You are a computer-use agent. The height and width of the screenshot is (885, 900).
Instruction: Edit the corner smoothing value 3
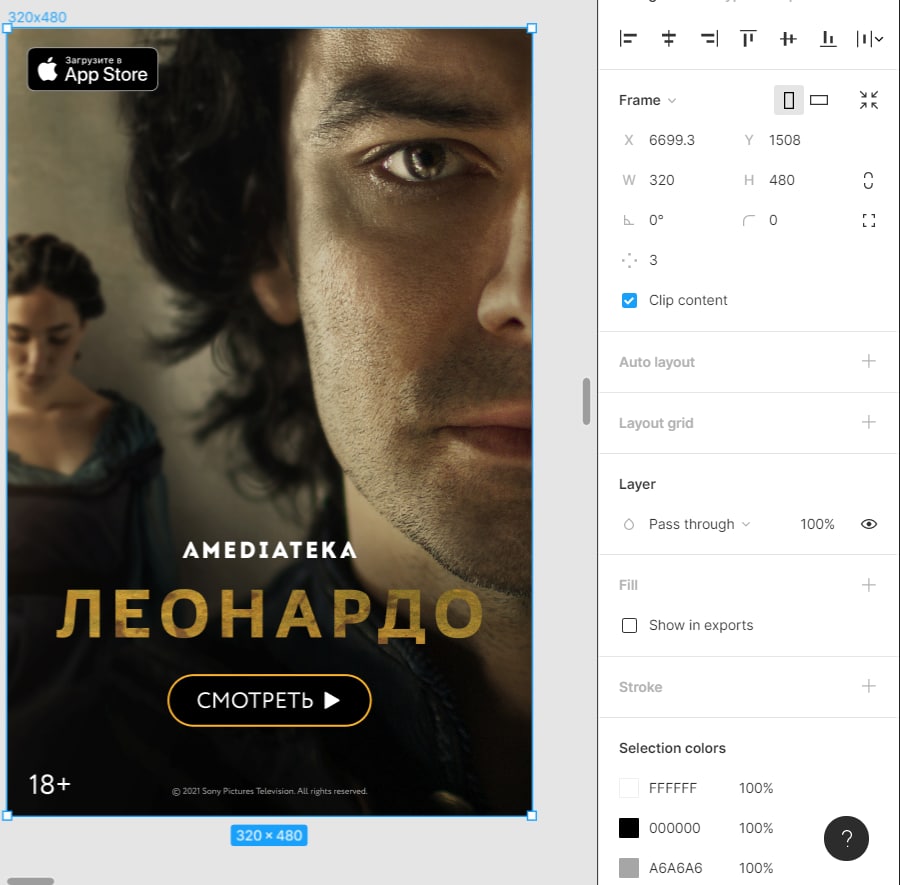click(653, 260)
